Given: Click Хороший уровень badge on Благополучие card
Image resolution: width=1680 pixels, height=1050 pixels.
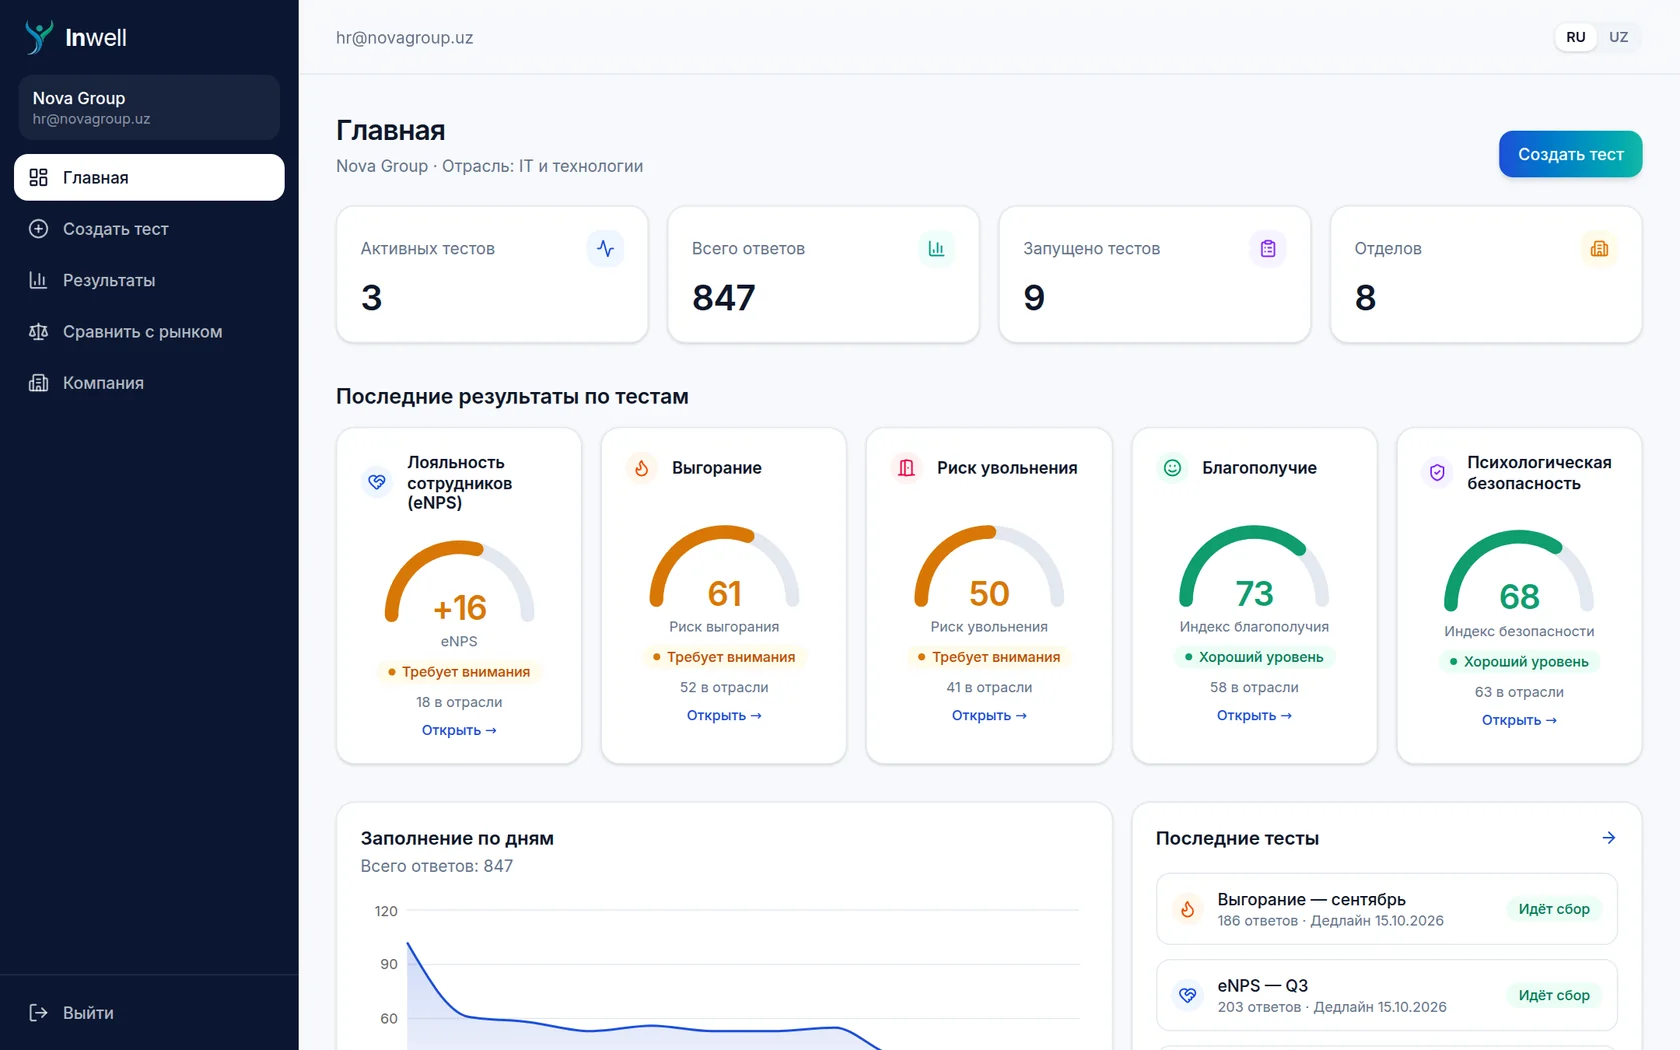Looking at the screenshot, I should 1254,657.
